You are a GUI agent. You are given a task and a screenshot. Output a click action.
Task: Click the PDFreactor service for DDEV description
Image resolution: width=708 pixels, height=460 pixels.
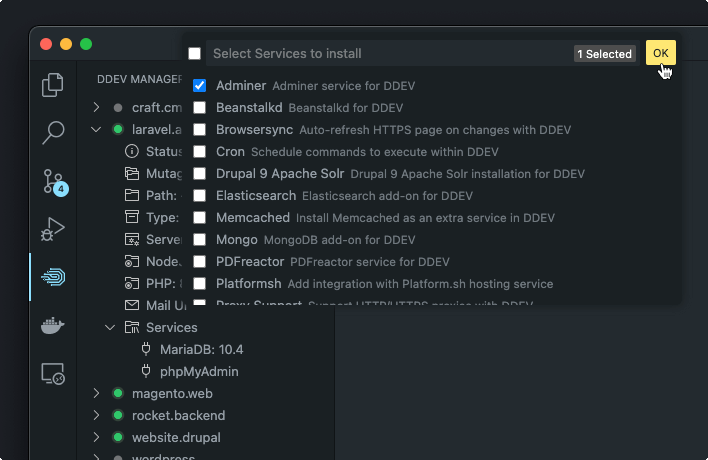click(370, 262)
